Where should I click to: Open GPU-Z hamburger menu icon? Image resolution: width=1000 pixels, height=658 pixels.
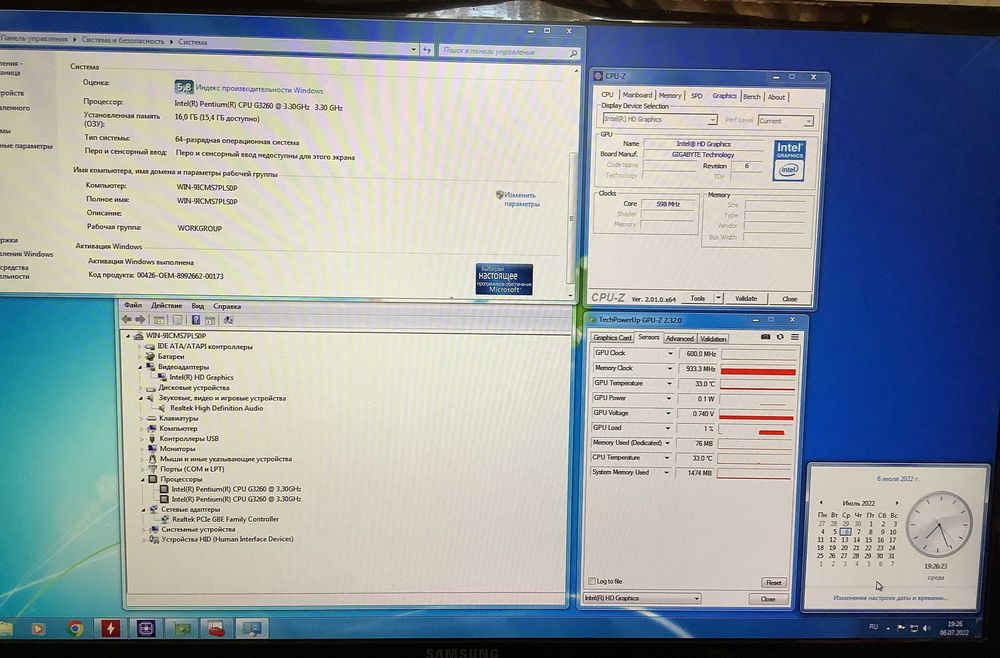(x=795, y=337)
